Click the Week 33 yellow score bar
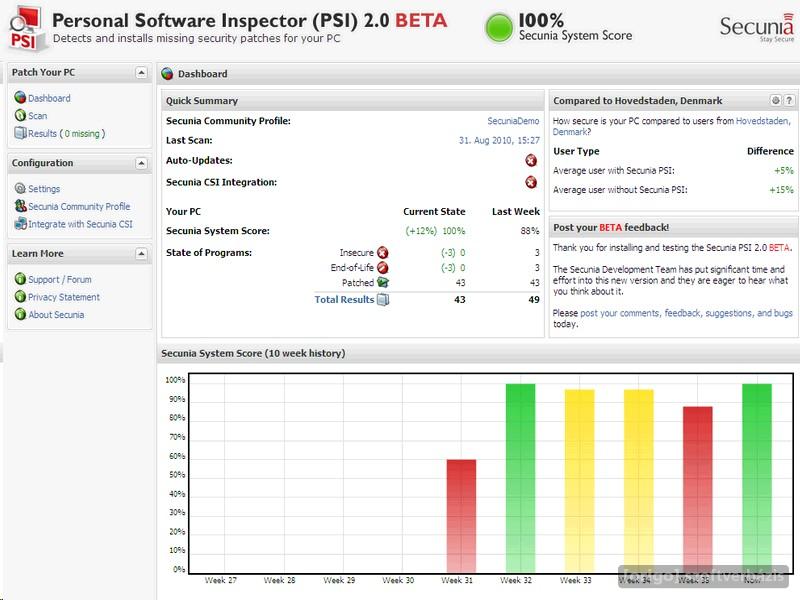The height and width of the screenshot is (600, 800). coord(580,481)
